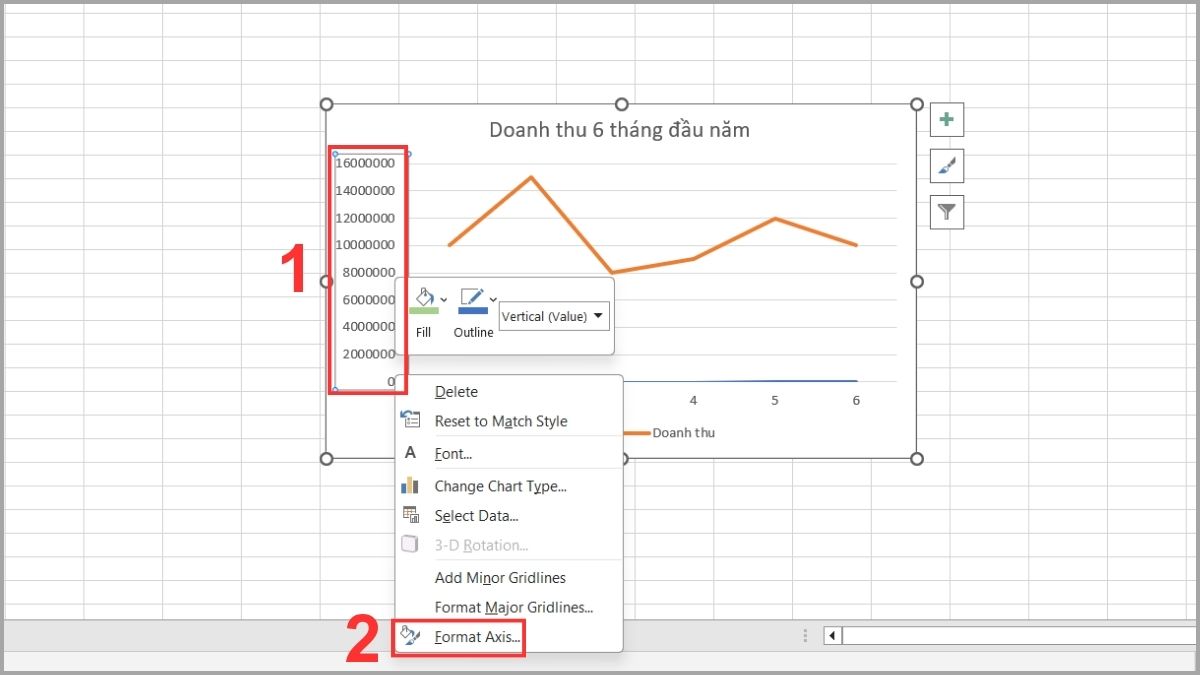Click the sheet tab splitter dots handle

(x=805, y=636)
